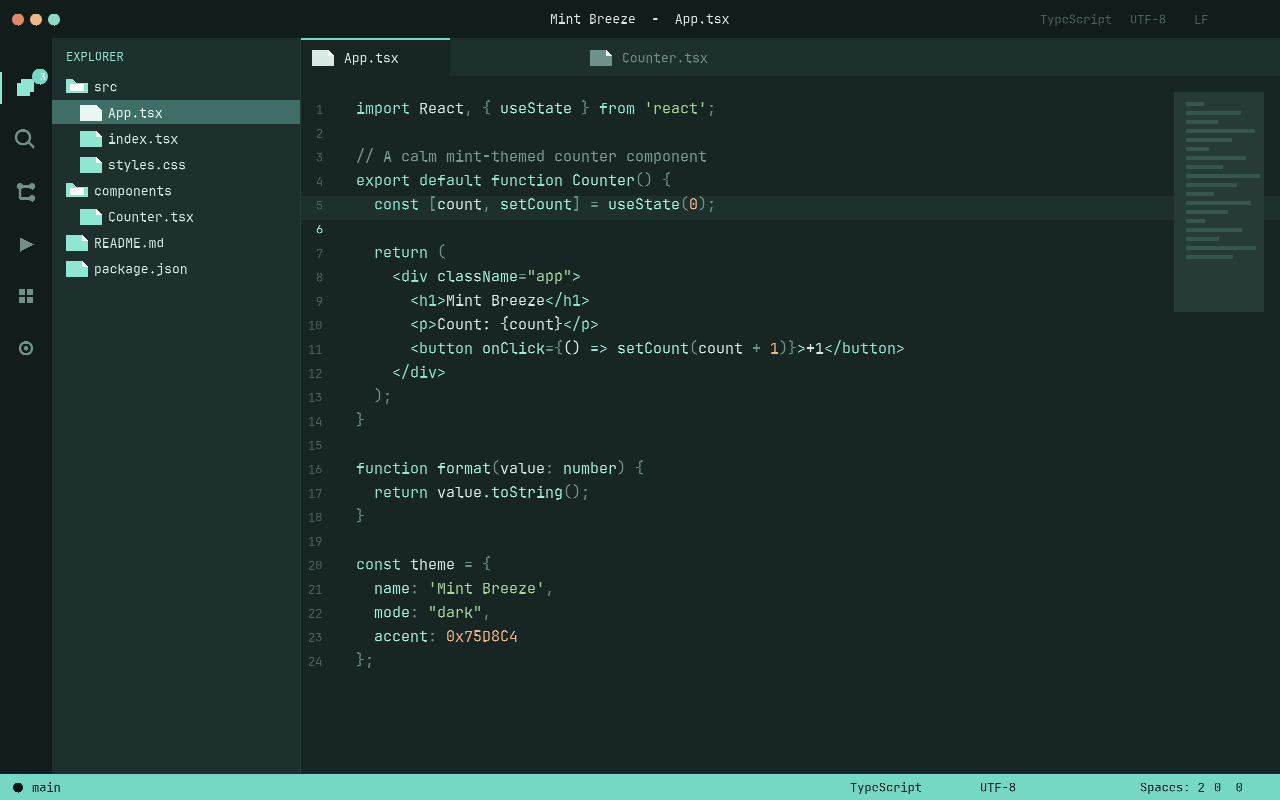Click the README.md file icon

coord(77,243)
